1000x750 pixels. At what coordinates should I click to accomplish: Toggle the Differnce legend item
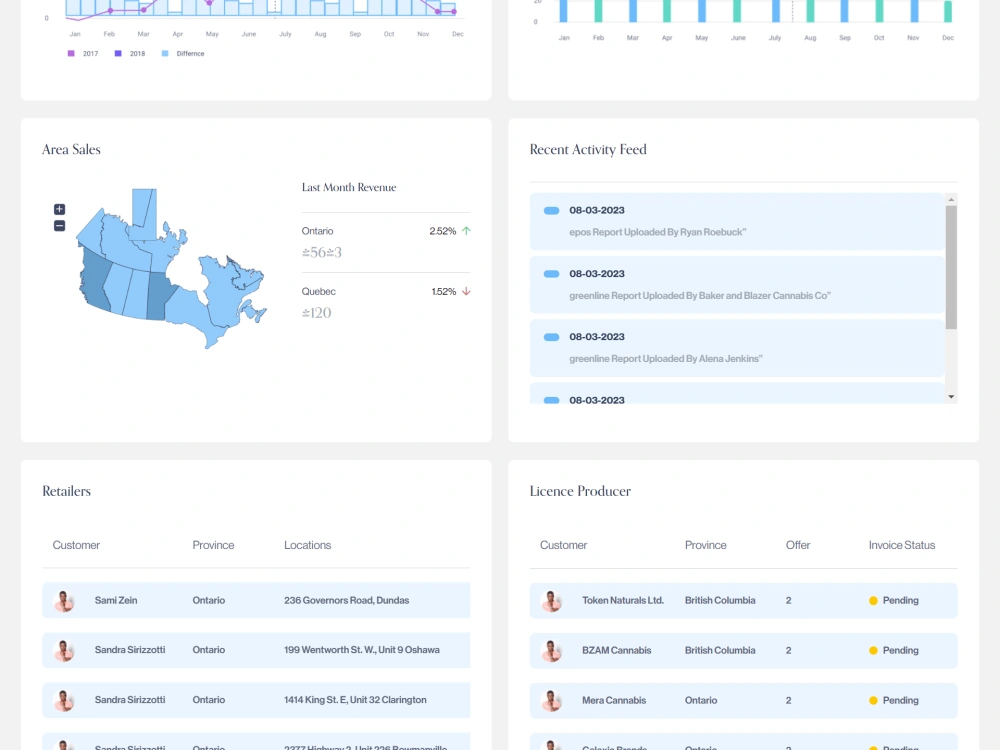pyautogui.click(x=183, y=54)
